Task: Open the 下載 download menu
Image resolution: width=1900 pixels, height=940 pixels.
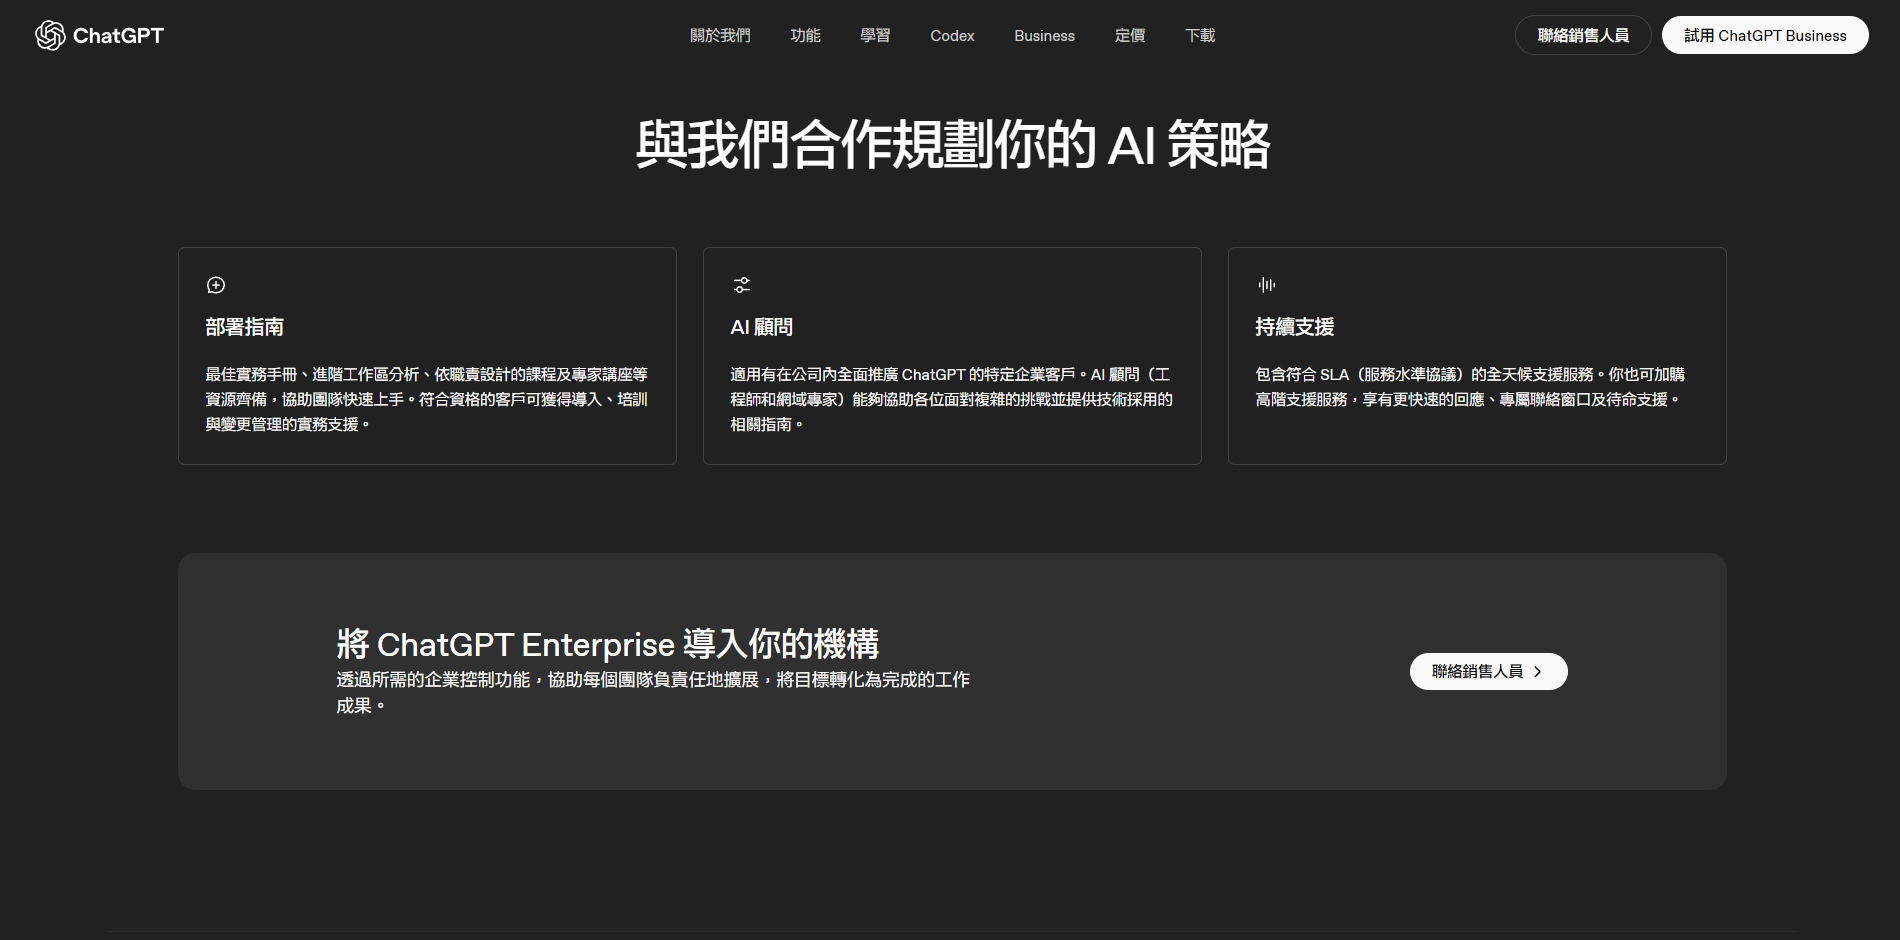Action: [x=1200, y=36]
